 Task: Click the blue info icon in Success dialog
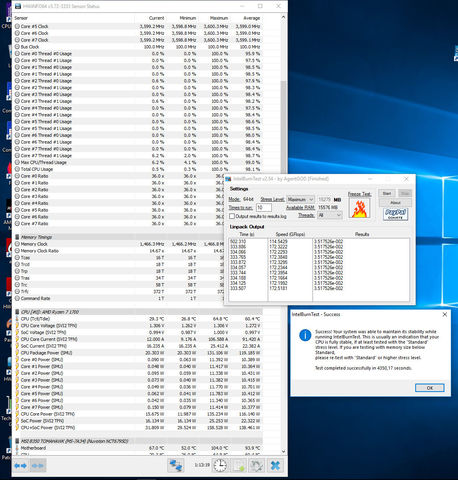point(305,335)
